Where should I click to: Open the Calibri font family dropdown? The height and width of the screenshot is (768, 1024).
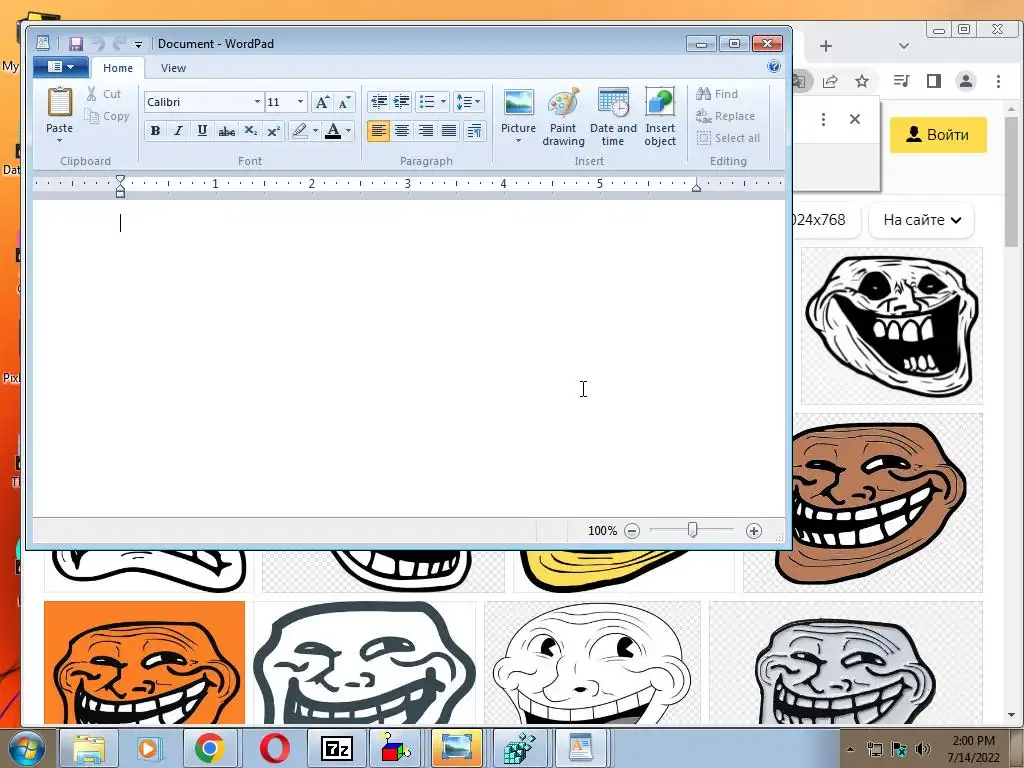point(257,102)
